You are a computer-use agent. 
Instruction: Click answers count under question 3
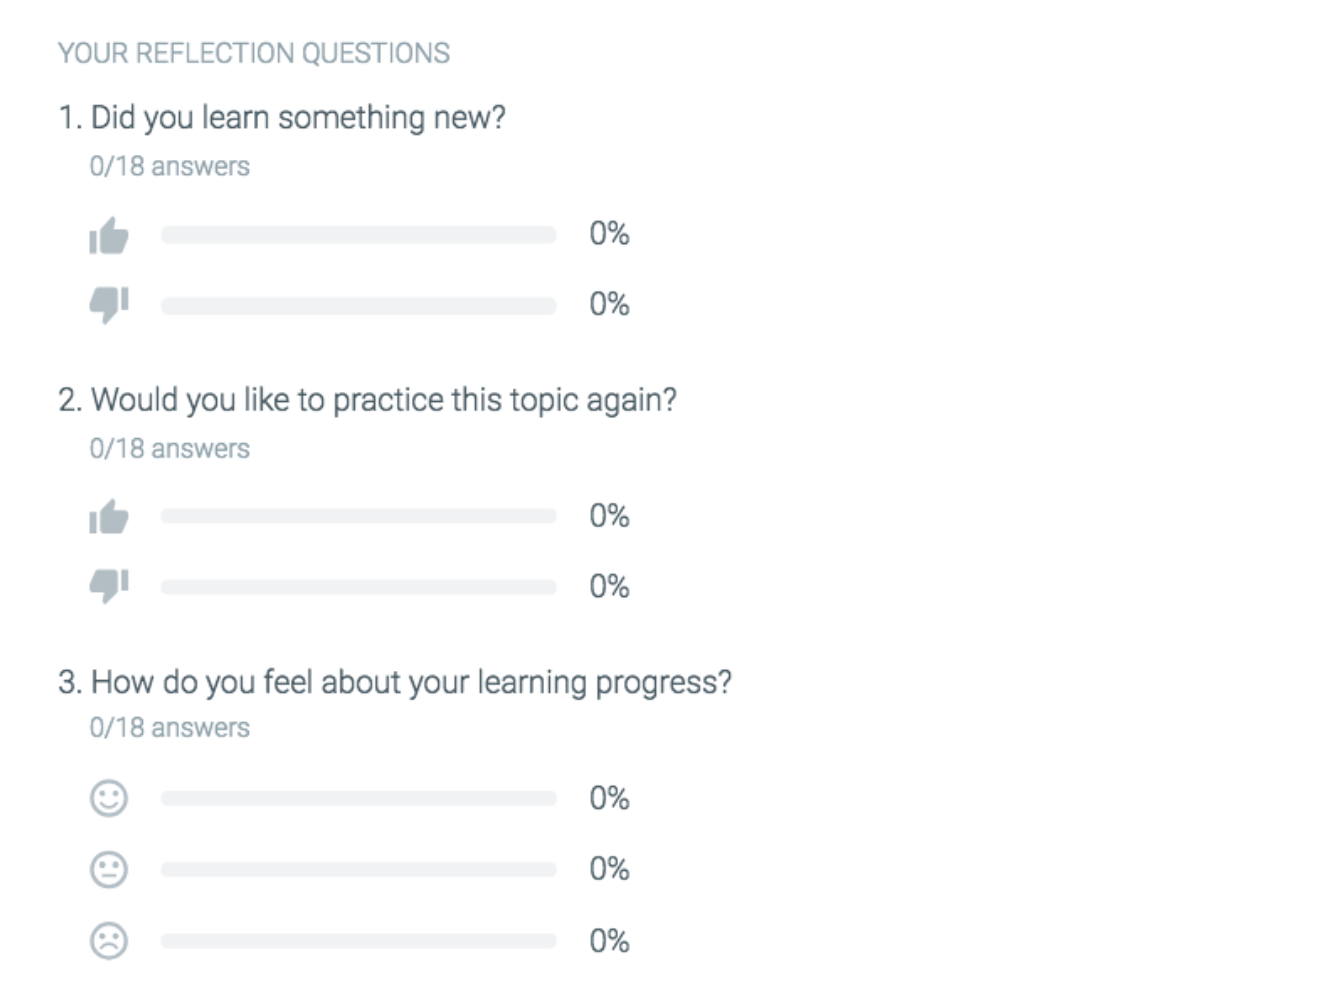(168, 727)
